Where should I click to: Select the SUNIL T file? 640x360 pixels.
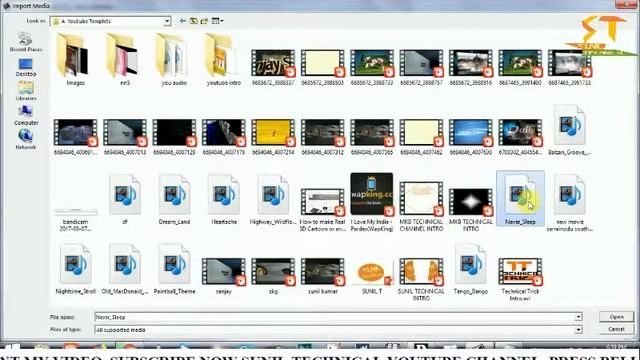[372, 276]
